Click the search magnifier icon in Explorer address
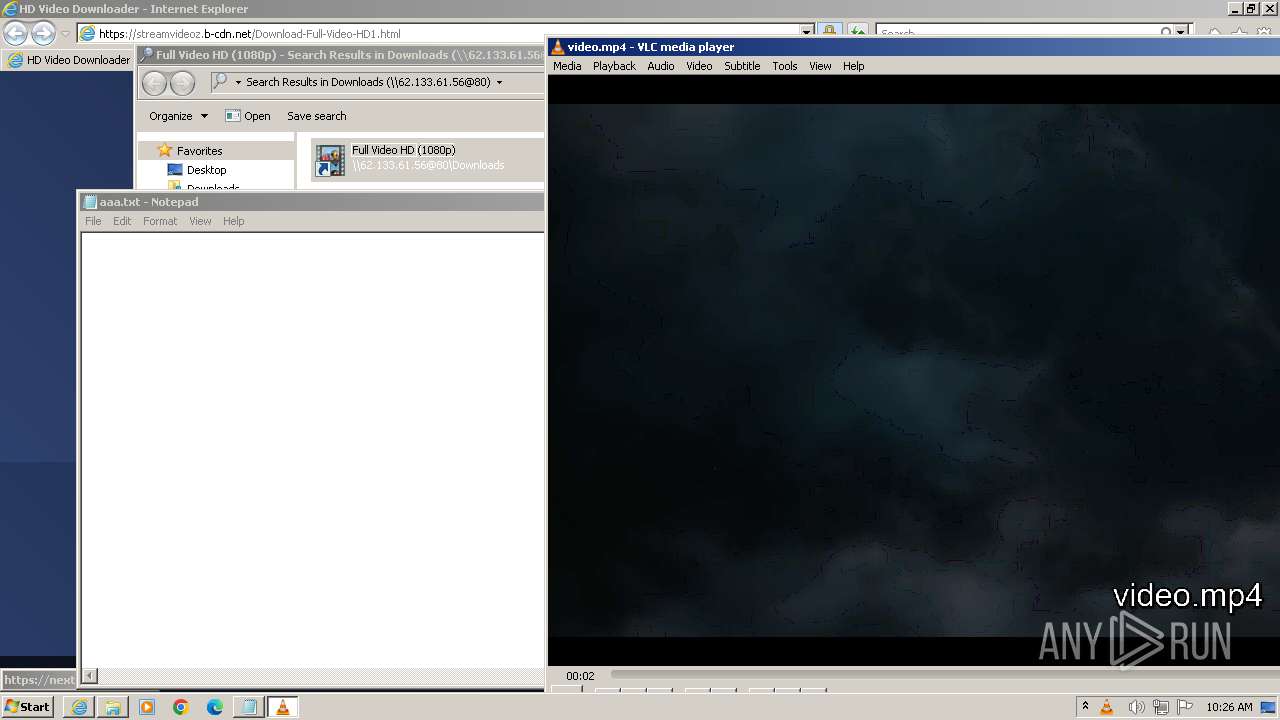Viewport: 1280px width, 720px height. [x=220, y=82]
